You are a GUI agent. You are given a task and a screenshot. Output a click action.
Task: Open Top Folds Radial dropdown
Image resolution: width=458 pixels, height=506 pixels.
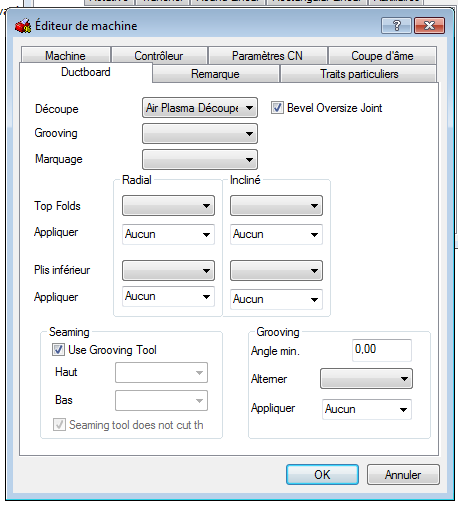168,206
